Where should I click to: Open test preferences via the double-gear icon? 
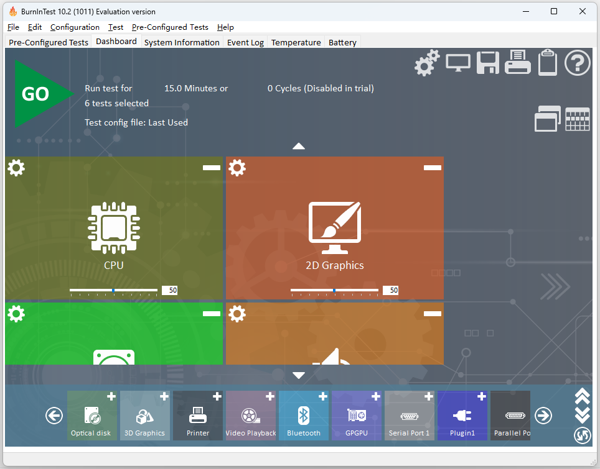pyautogui.click(x=427, y=64)
